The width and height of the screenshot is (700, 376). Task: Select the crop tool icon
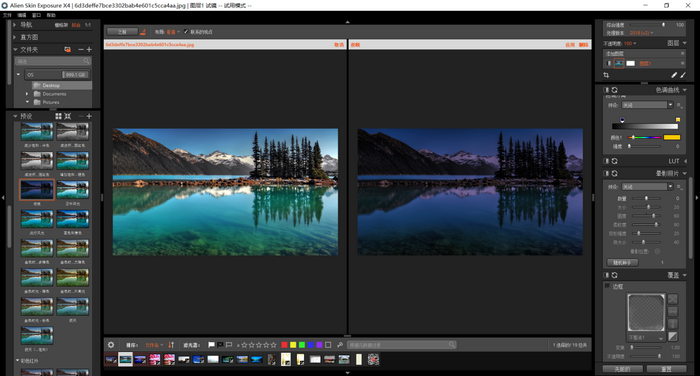click(x=606, y=75)
